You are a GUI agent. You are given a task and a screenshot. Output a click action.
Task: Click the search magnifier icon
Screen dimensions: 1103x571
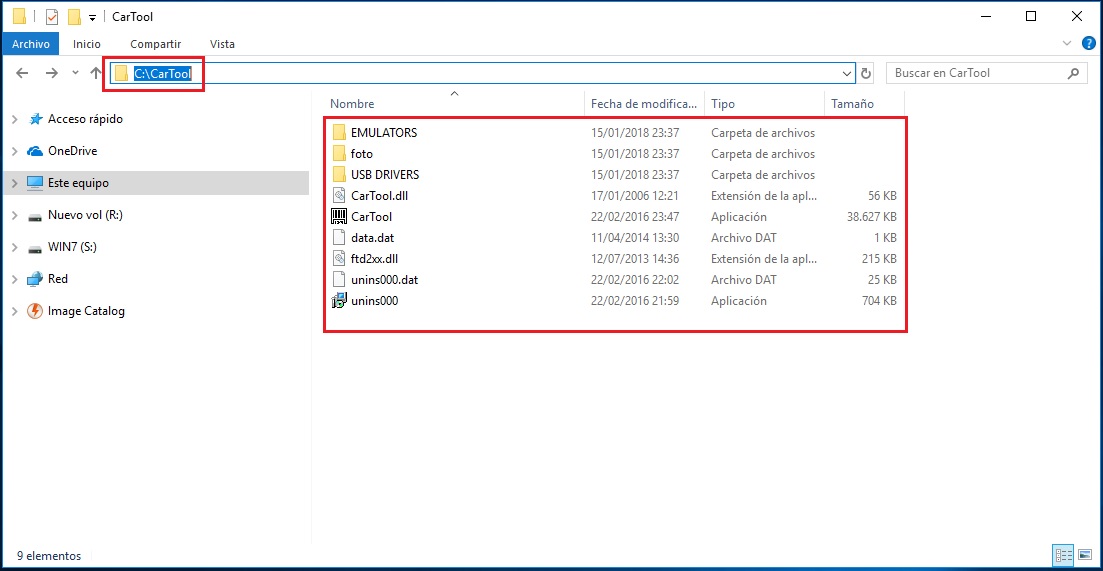1073,73
